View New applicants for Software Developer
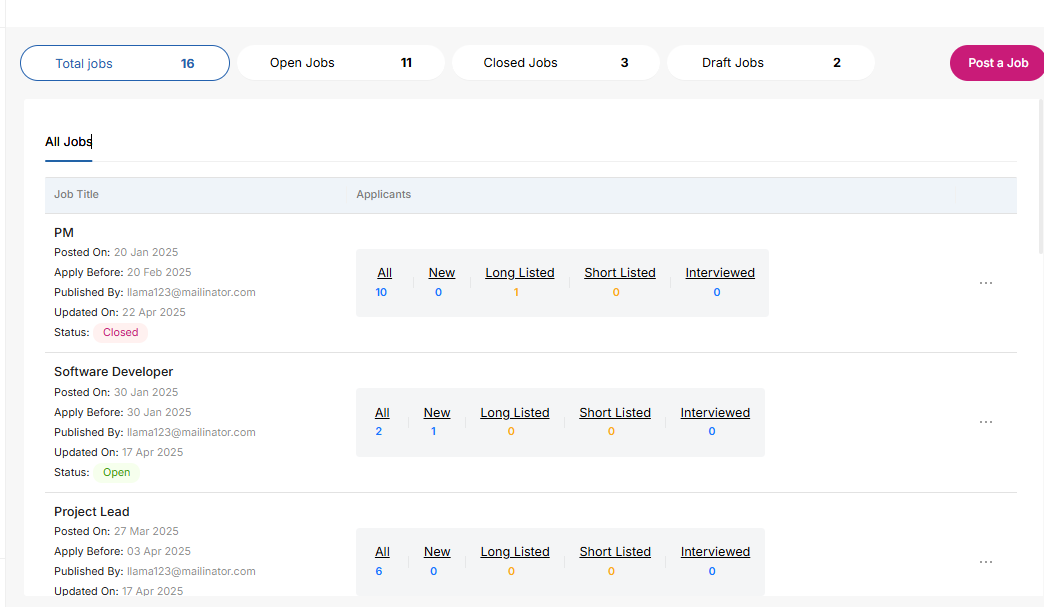The width and height of the screenshot is (1044, 607). [436, 413]
